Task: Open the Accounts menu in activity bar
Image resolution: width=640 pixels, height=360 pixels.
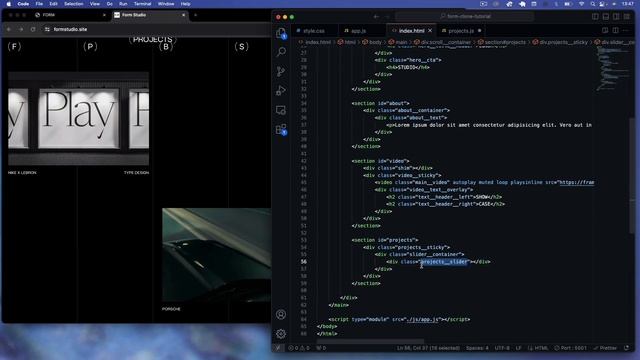Action: pos(281,314)
